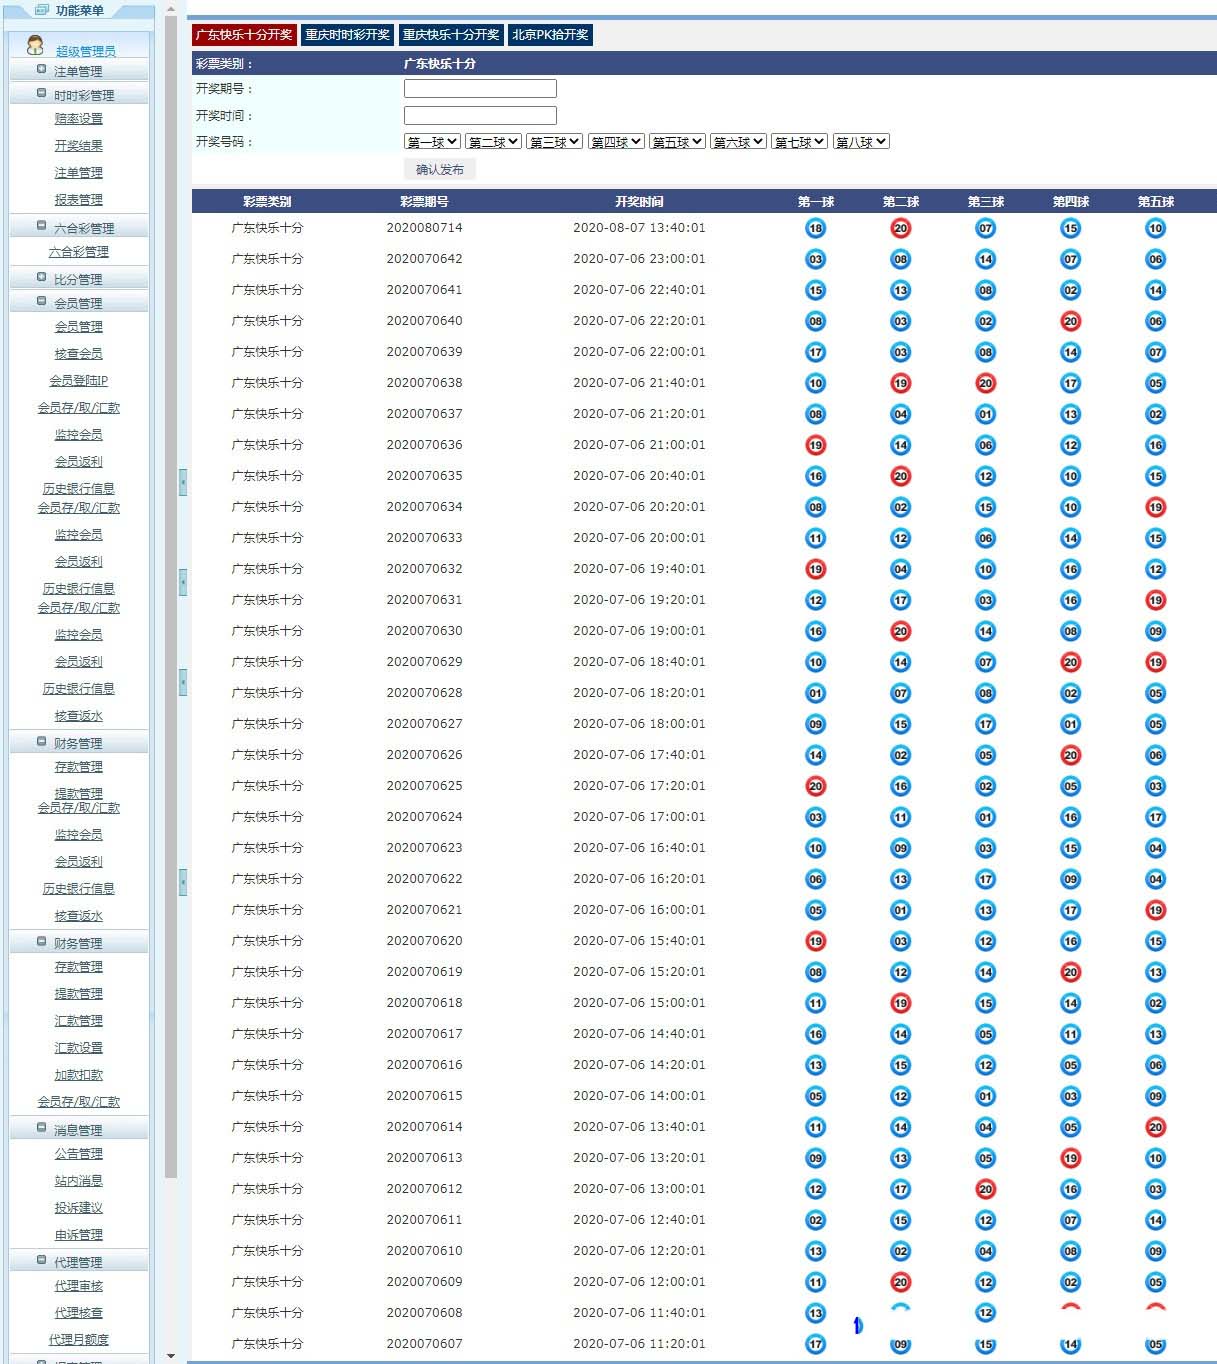Select the 北京PK拾开奖 tab
Image resolution: width=1217 pixels, height=1364 pixels.
550,35
